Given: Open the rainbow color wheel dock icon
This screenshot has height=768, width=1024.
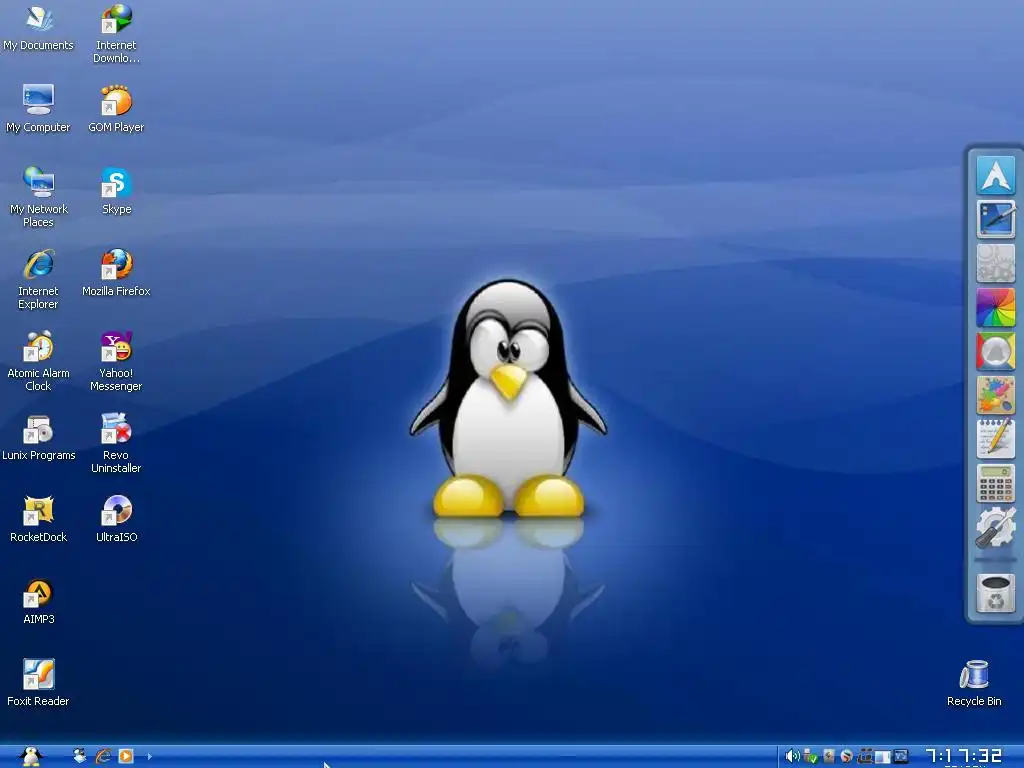Looking at the screenshot, I should 995,307.
